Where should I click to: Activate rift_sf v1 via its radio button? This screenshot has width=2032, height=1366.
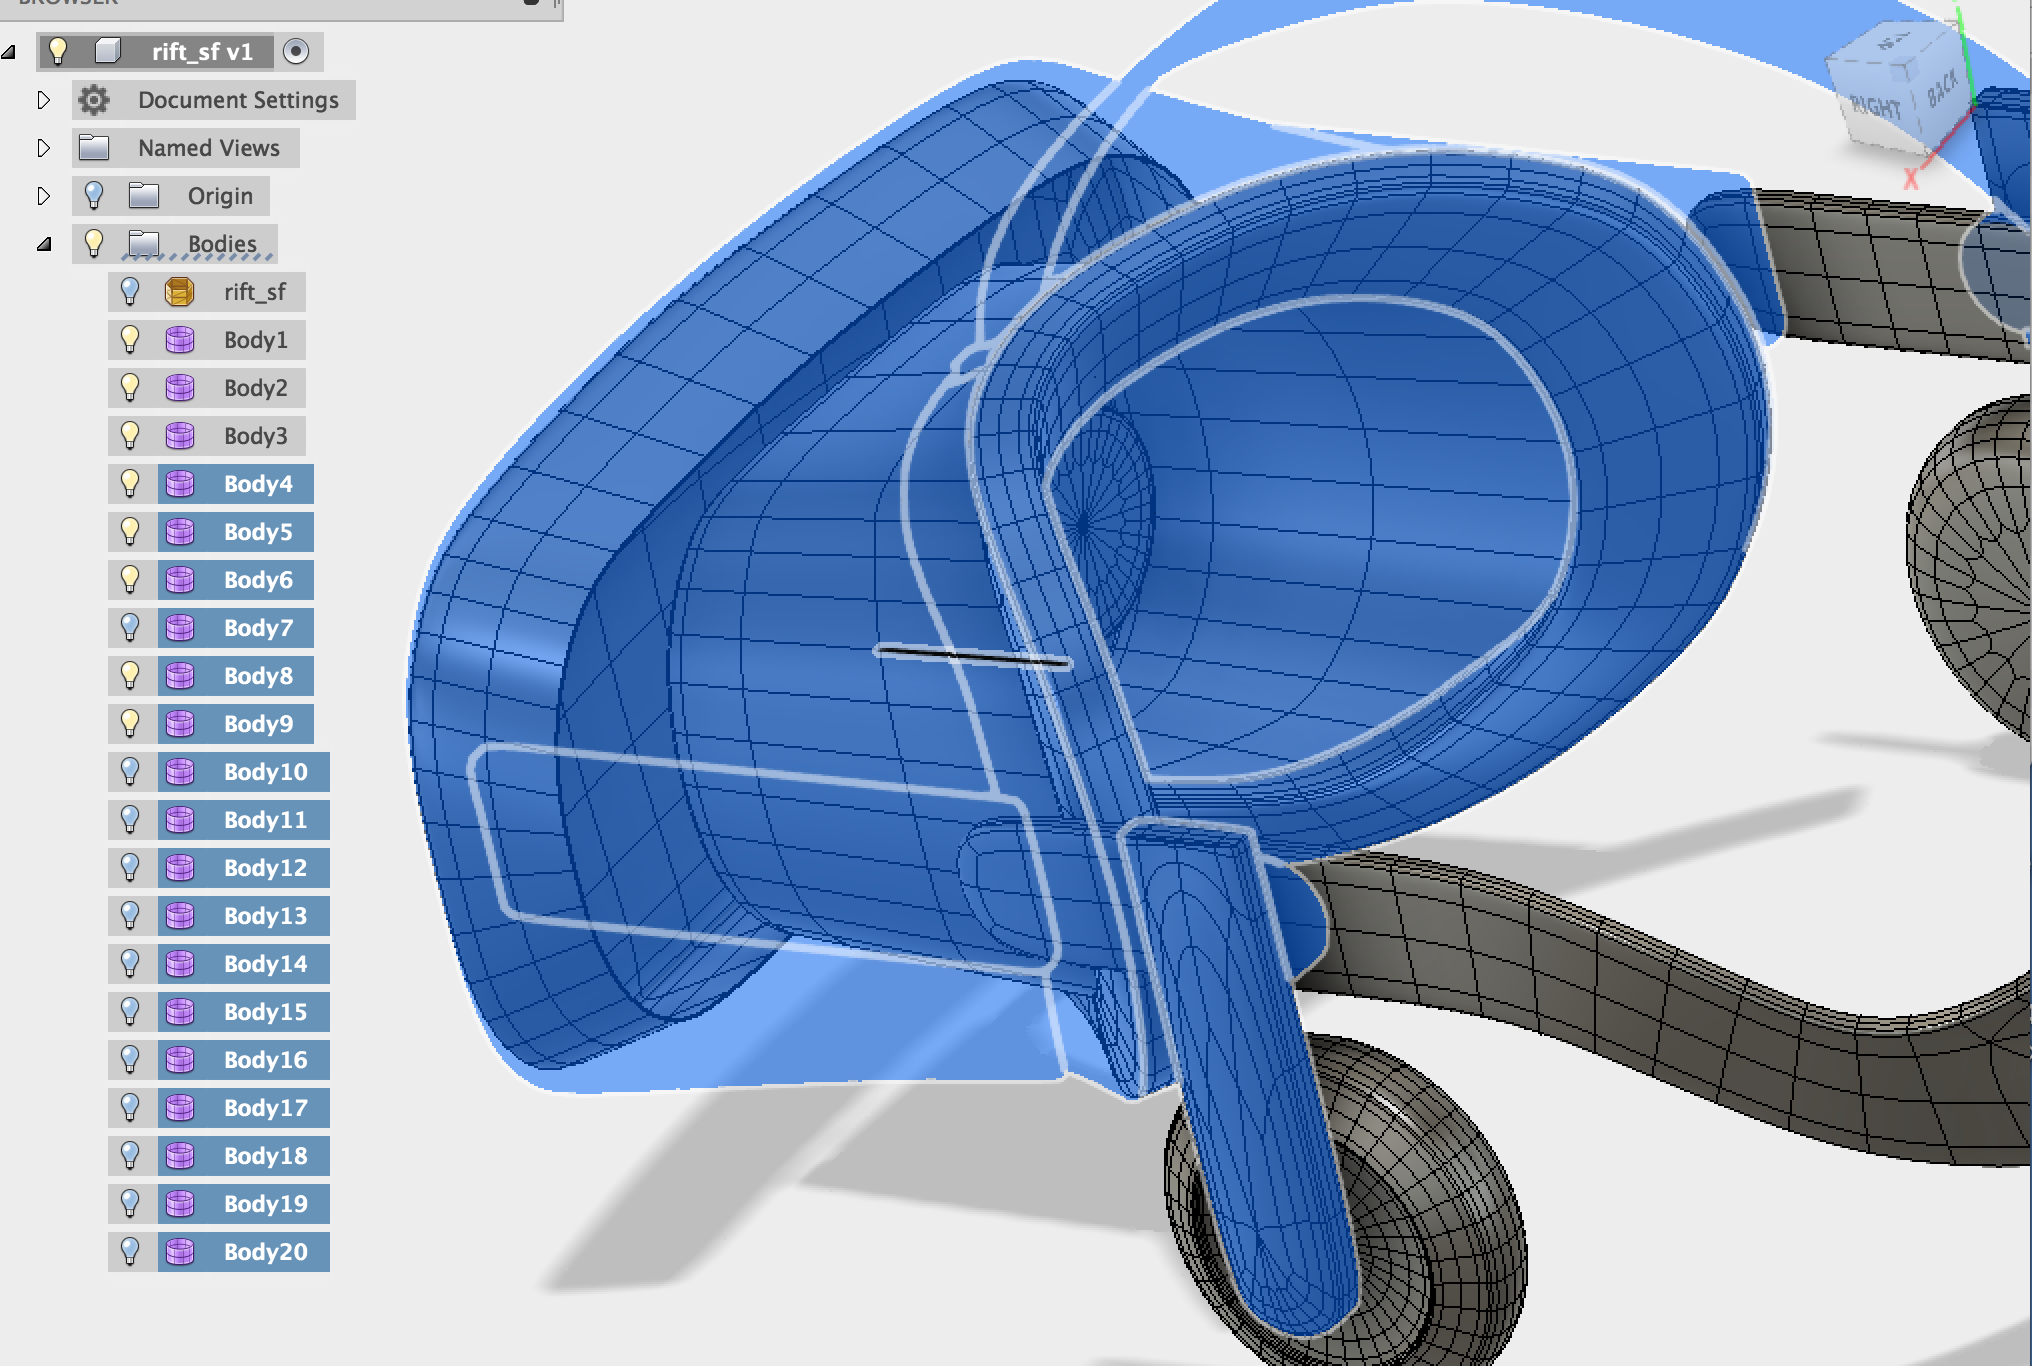(295, 52)
